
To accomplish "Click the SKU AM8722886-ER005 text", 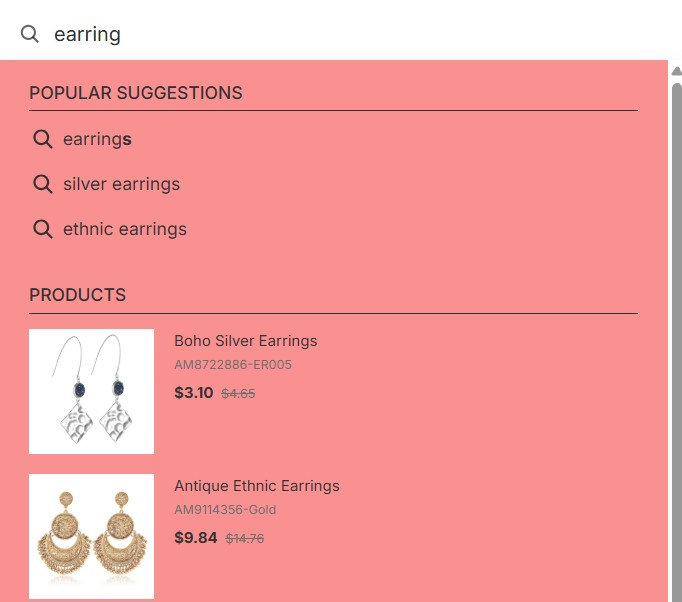I will pos(233,365).
